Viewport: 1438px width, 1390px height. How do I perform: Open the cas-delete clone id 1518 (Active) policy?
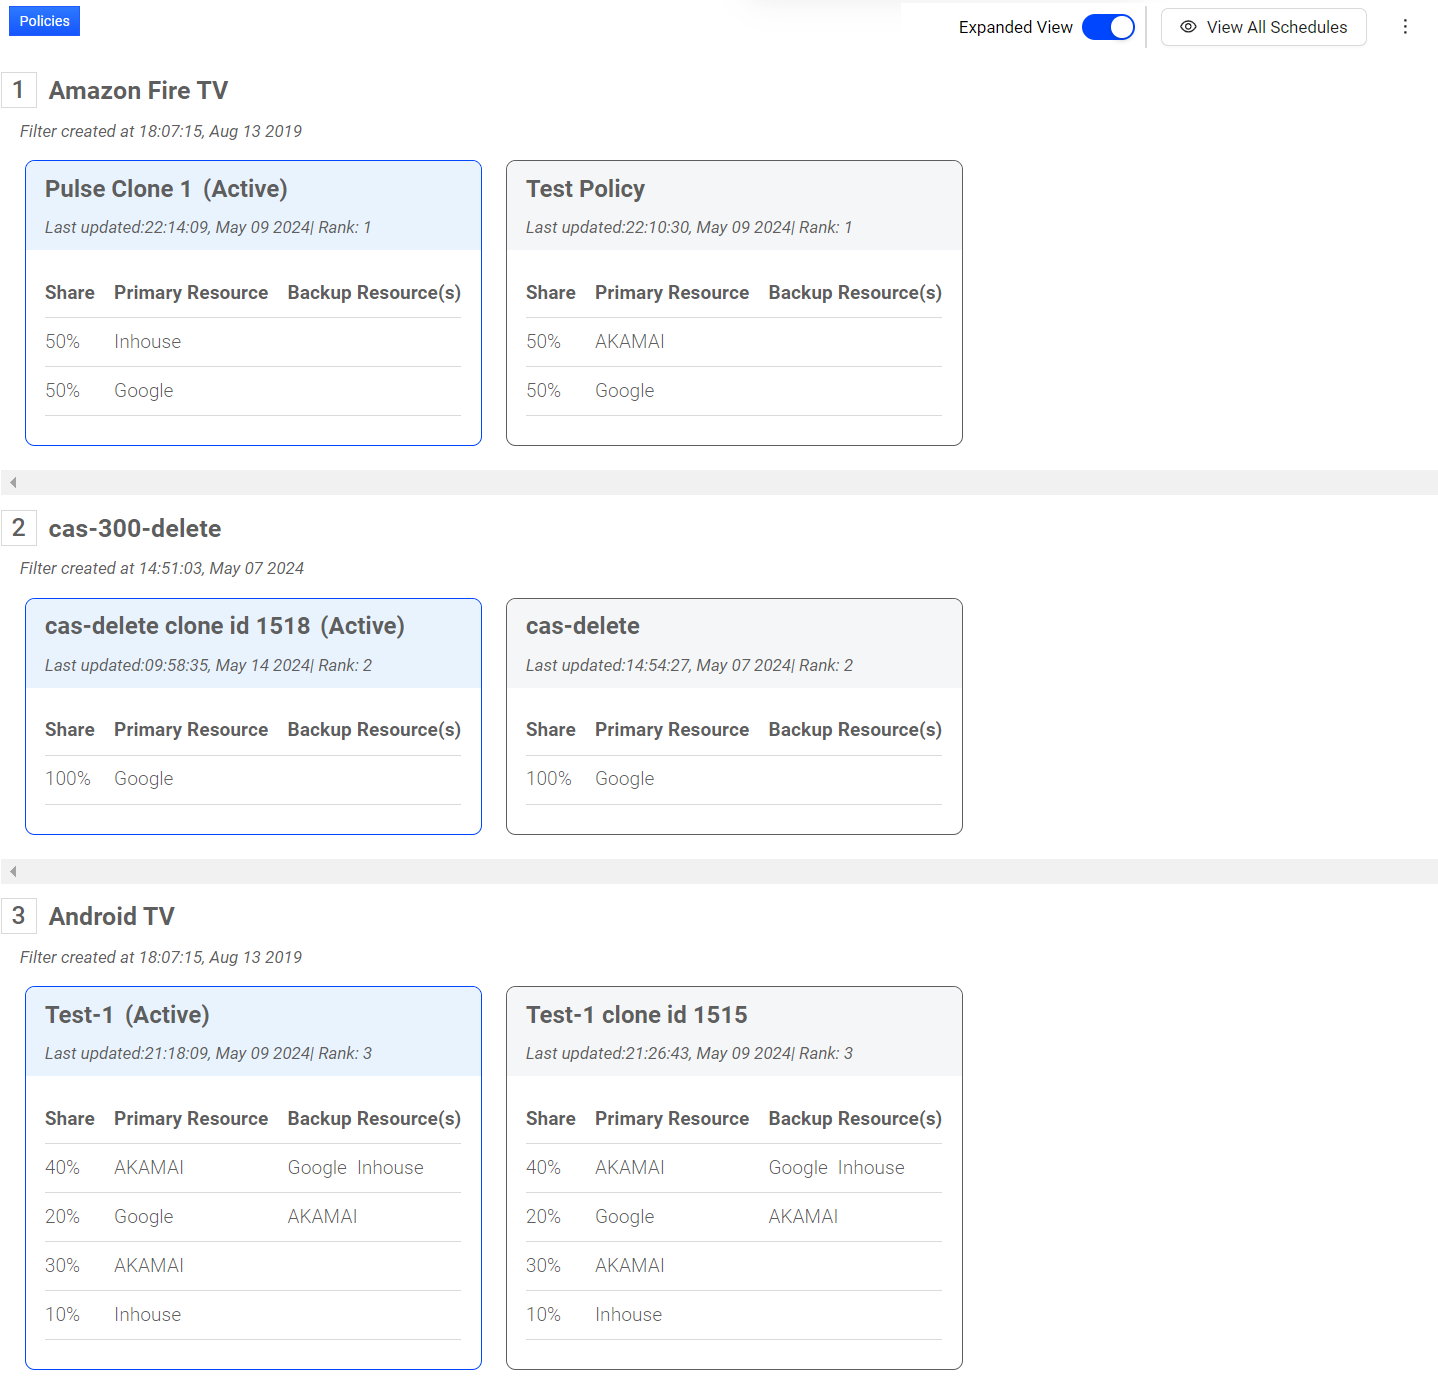(x=225, y=626)
